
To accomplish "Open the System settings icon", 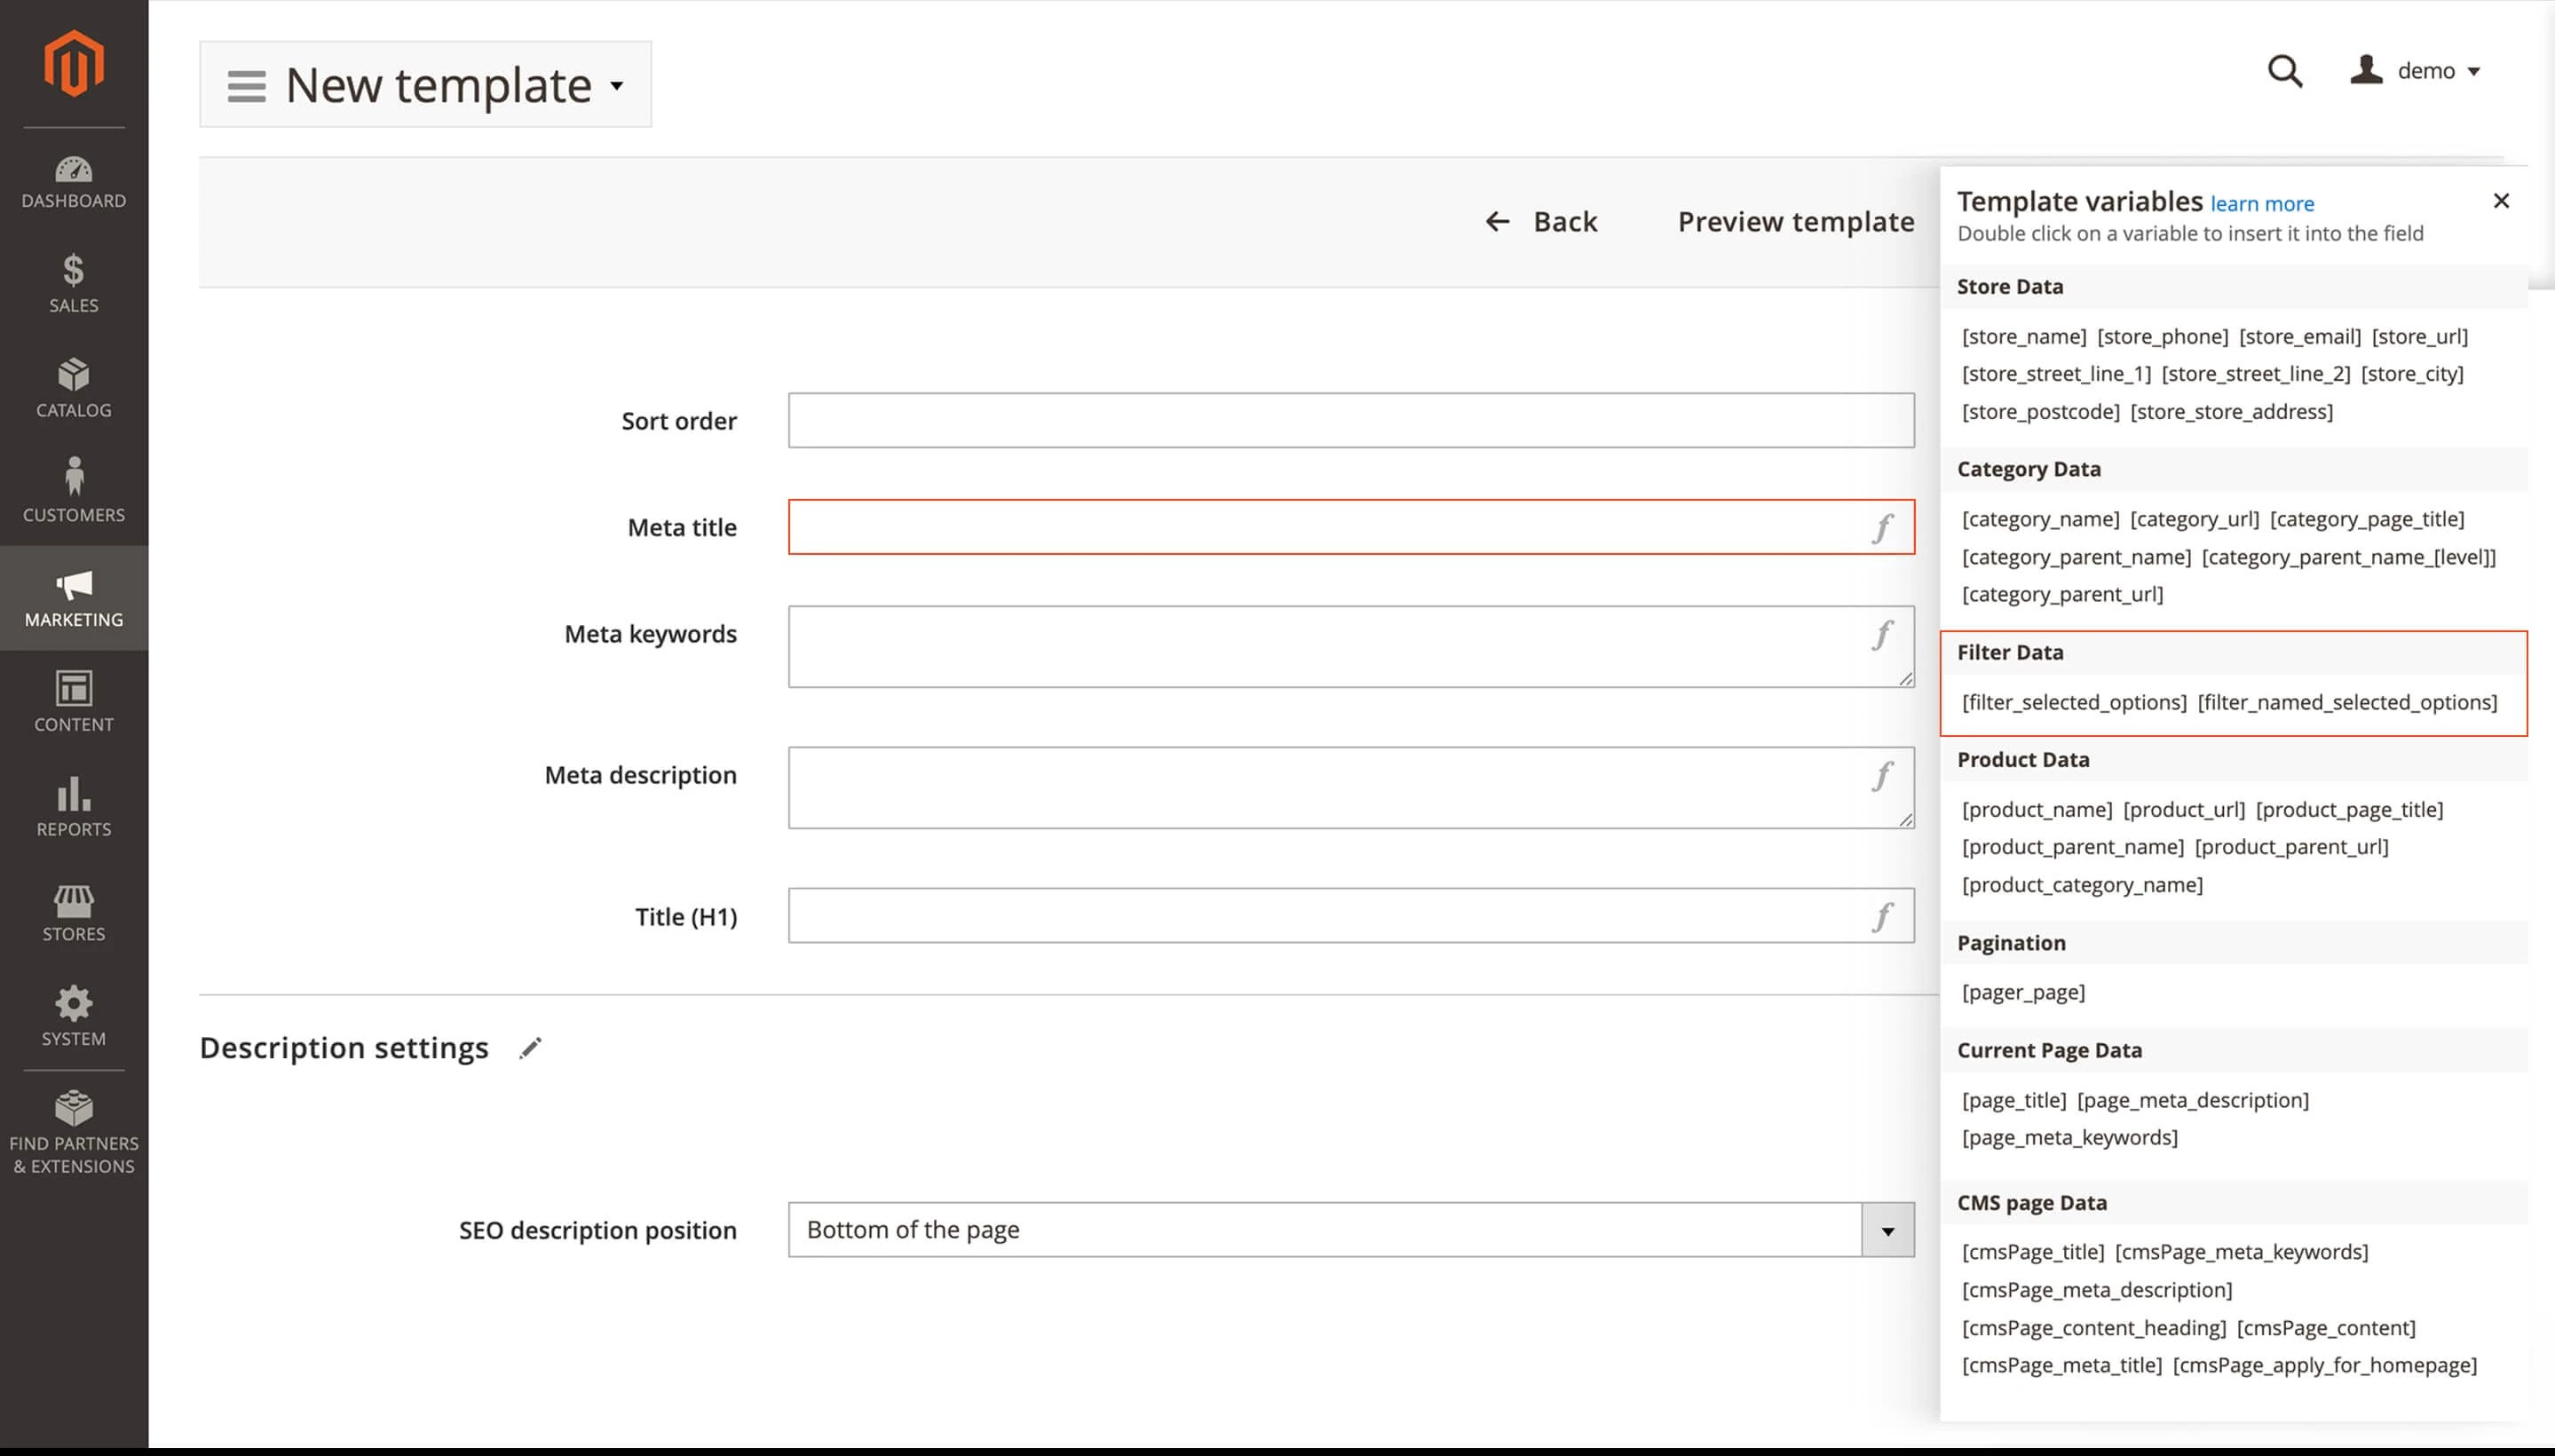I will click(73, 1014).
